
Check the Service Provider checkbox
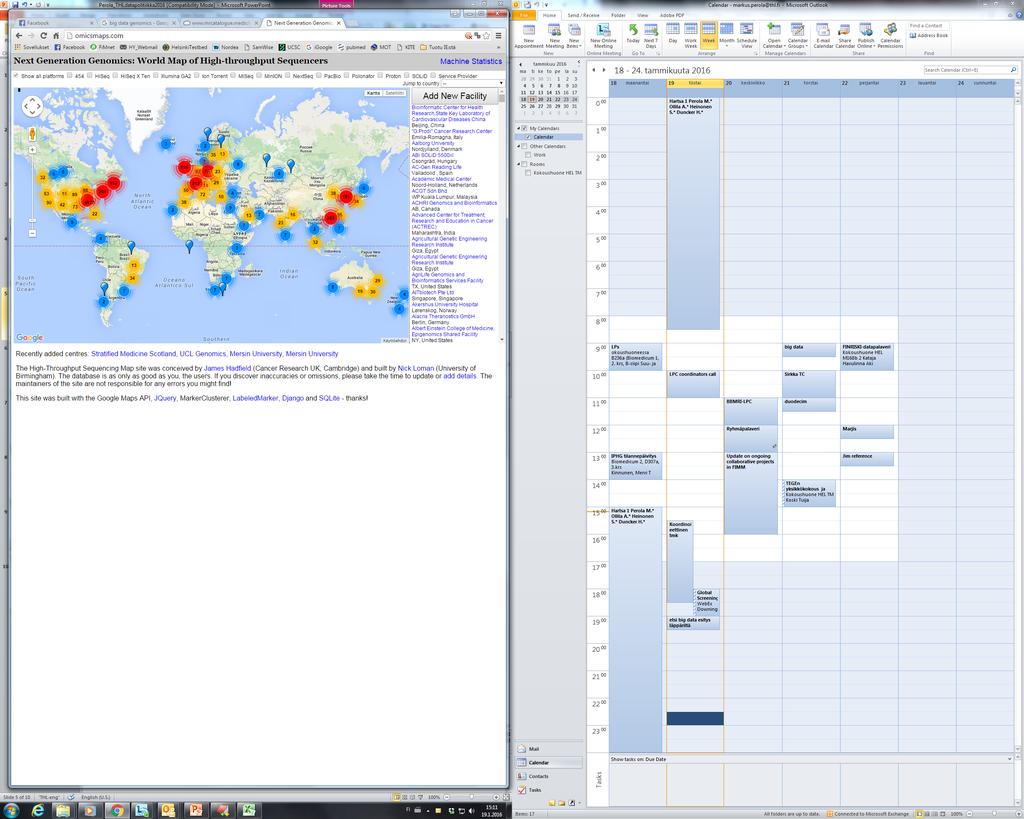[x=434, y=76]
